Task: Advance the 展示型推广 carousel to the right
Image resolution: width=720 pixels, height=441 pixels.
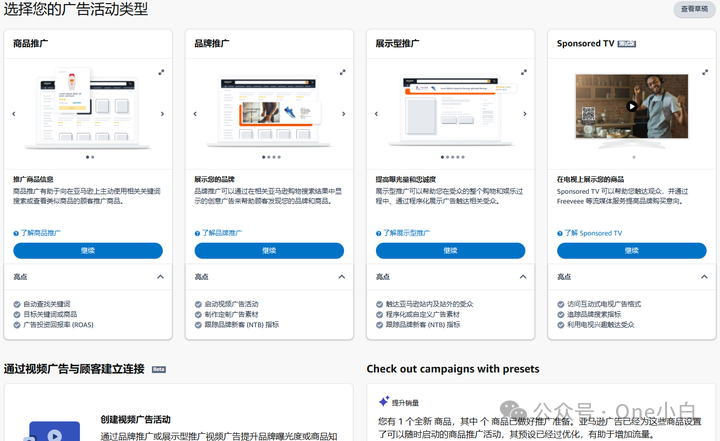Action: (x=528, y=114)
